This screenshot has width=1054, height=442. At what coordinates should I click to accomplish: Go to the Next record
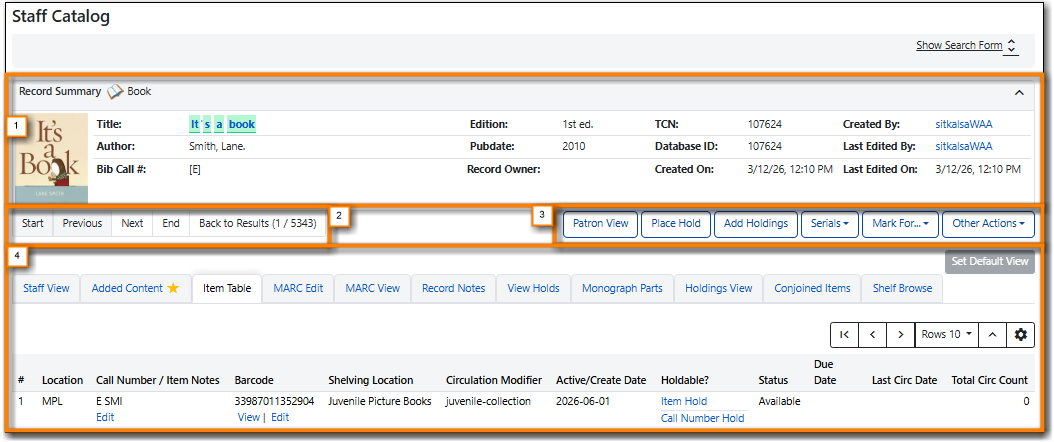pyautogui.click(x=132, y=224)
